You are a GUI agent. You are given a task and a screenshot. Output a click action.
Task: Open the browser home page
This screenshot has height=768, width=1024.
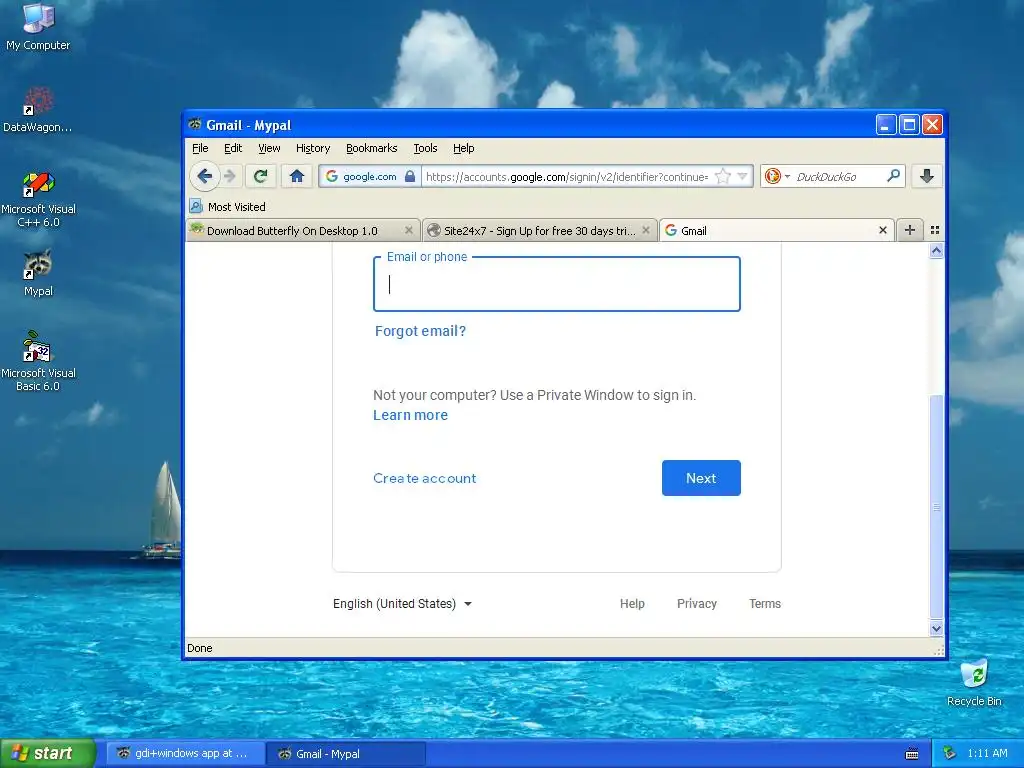[296, 176]
